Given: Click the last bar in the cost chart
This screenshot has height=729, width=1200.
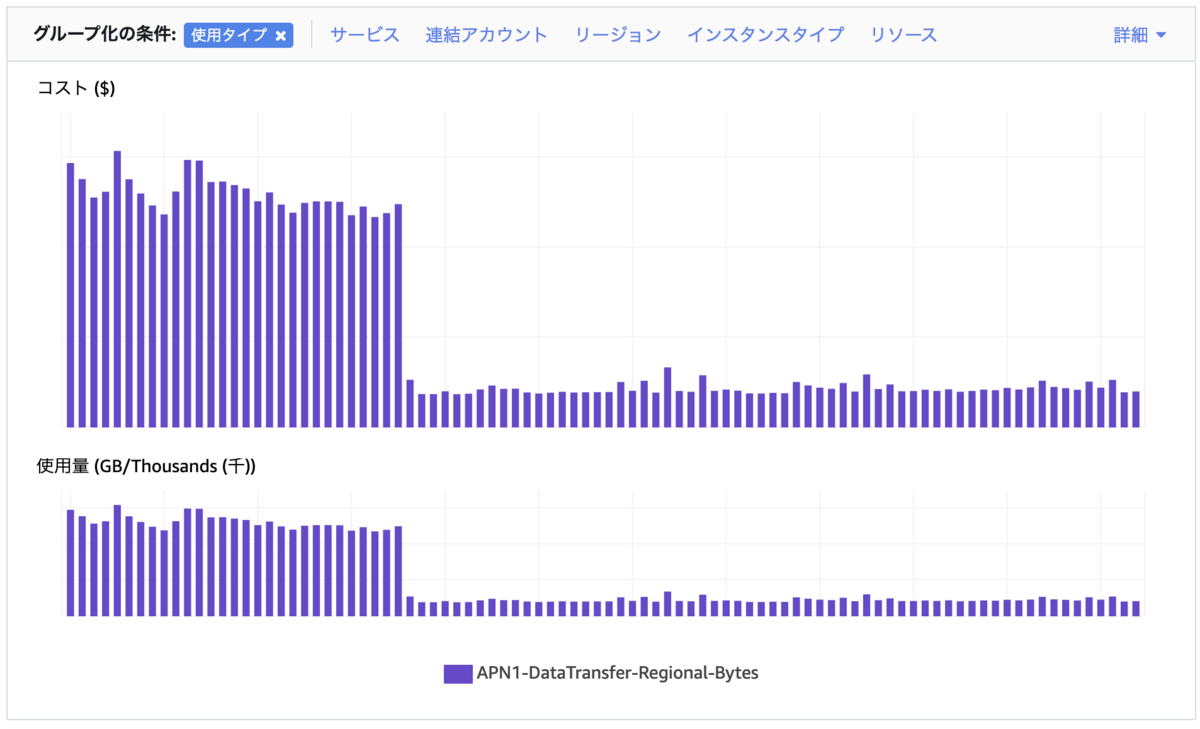Looking at the screenshot, I should coord(1136,409).
